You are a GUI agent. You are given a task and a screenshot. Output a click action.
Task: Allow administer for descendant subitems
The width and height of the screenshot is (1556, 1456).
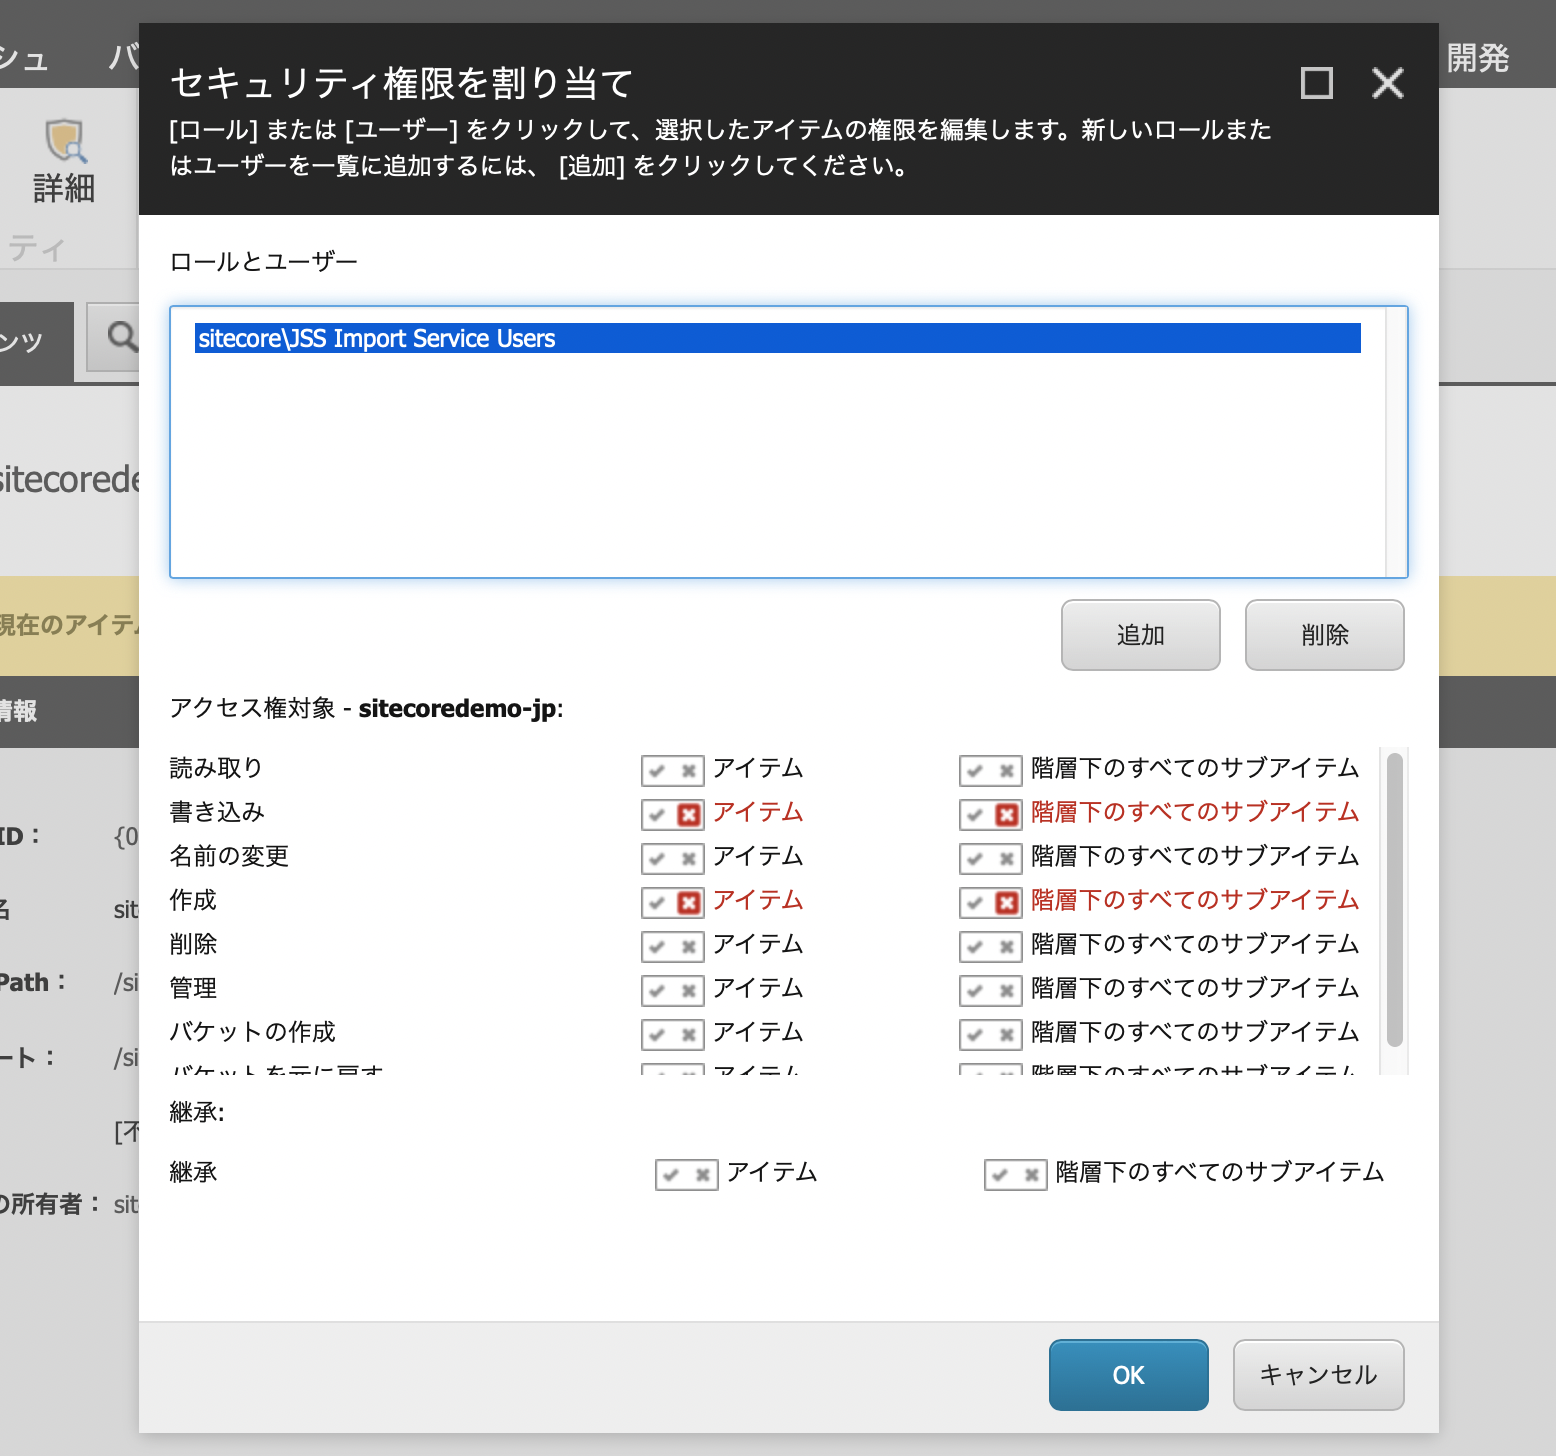click(x=975, y=991)
